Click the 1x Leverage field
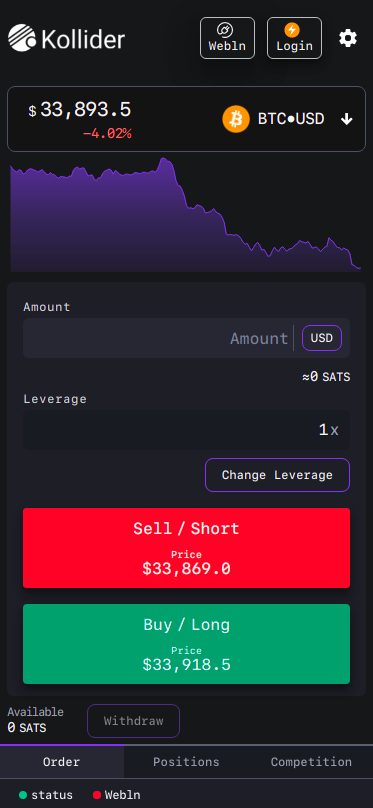The image size is (373, 808). (x=186, y=430)
